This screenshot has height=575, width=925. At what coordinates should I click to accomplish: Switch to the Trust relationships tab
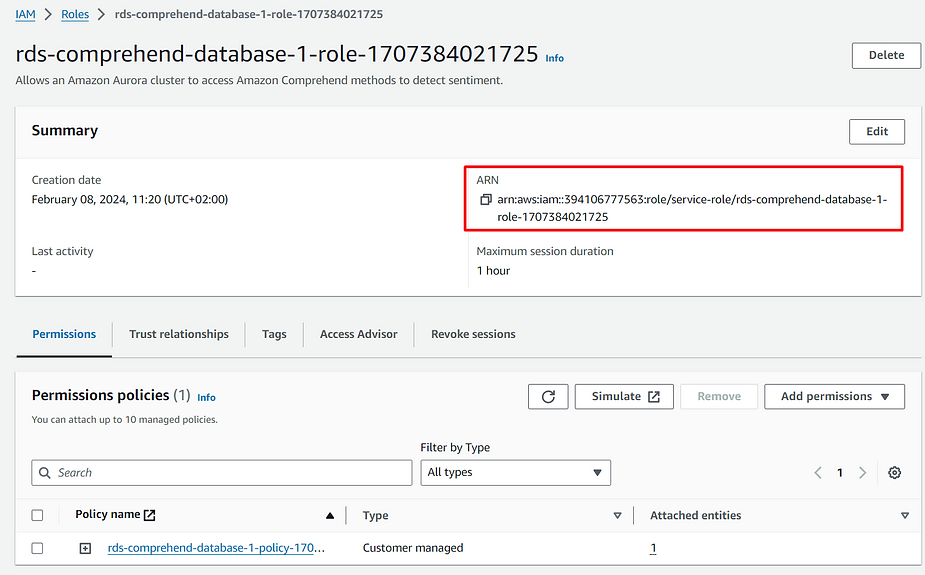point(179,334)
